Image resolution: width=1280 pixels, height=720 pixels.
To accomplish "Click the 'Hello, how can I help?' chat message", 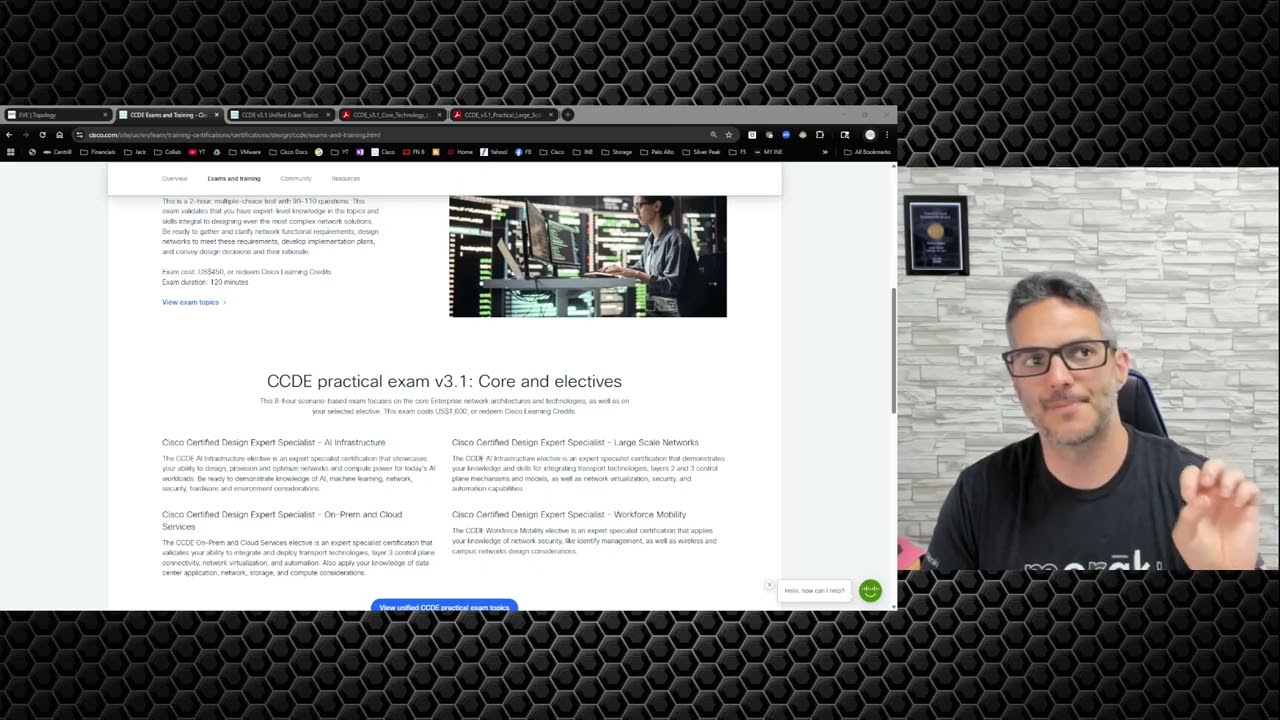I will click(x=814, y=591).
